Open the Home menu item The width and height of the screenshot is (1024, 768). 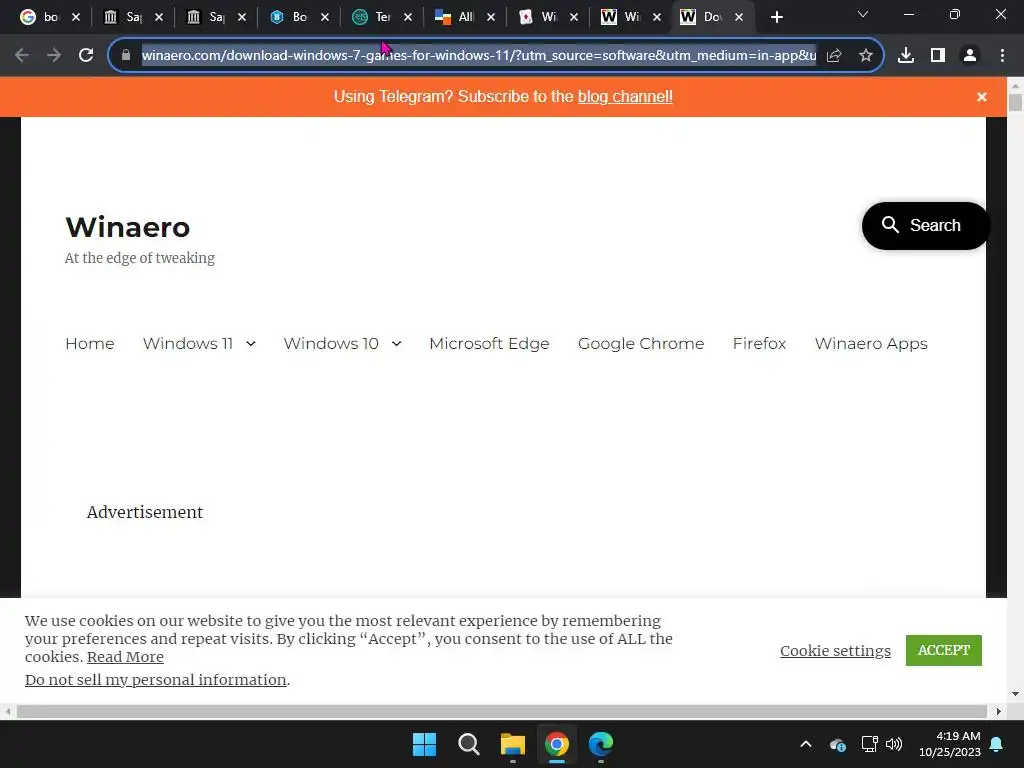[x=89, y=344]
